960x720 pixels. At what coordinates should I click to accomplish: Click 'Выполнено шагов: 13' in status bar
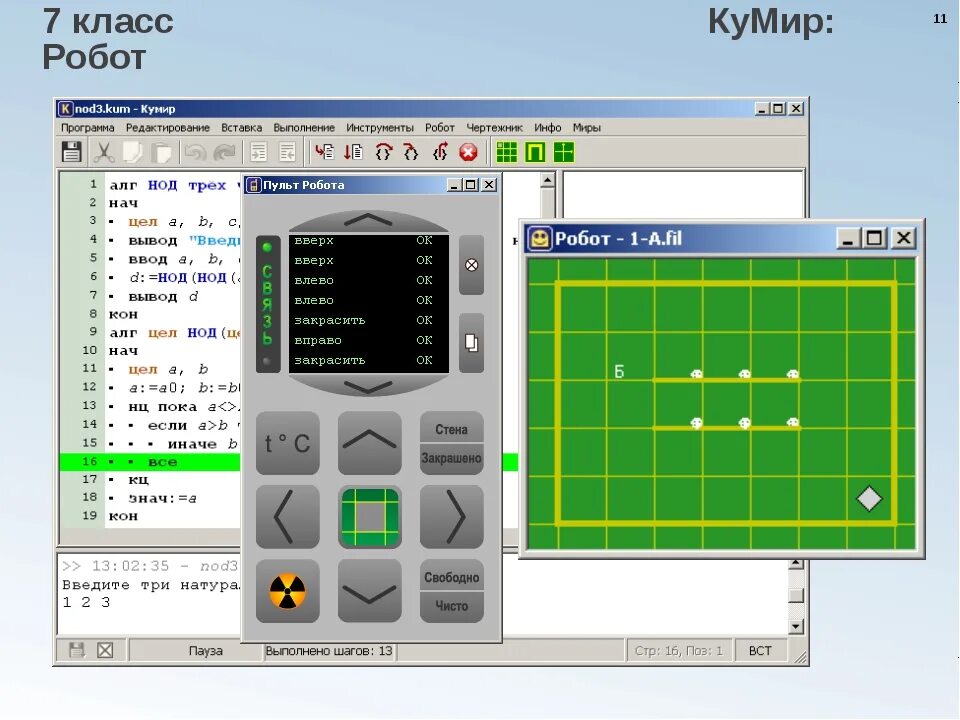click(x=329, y=651)
